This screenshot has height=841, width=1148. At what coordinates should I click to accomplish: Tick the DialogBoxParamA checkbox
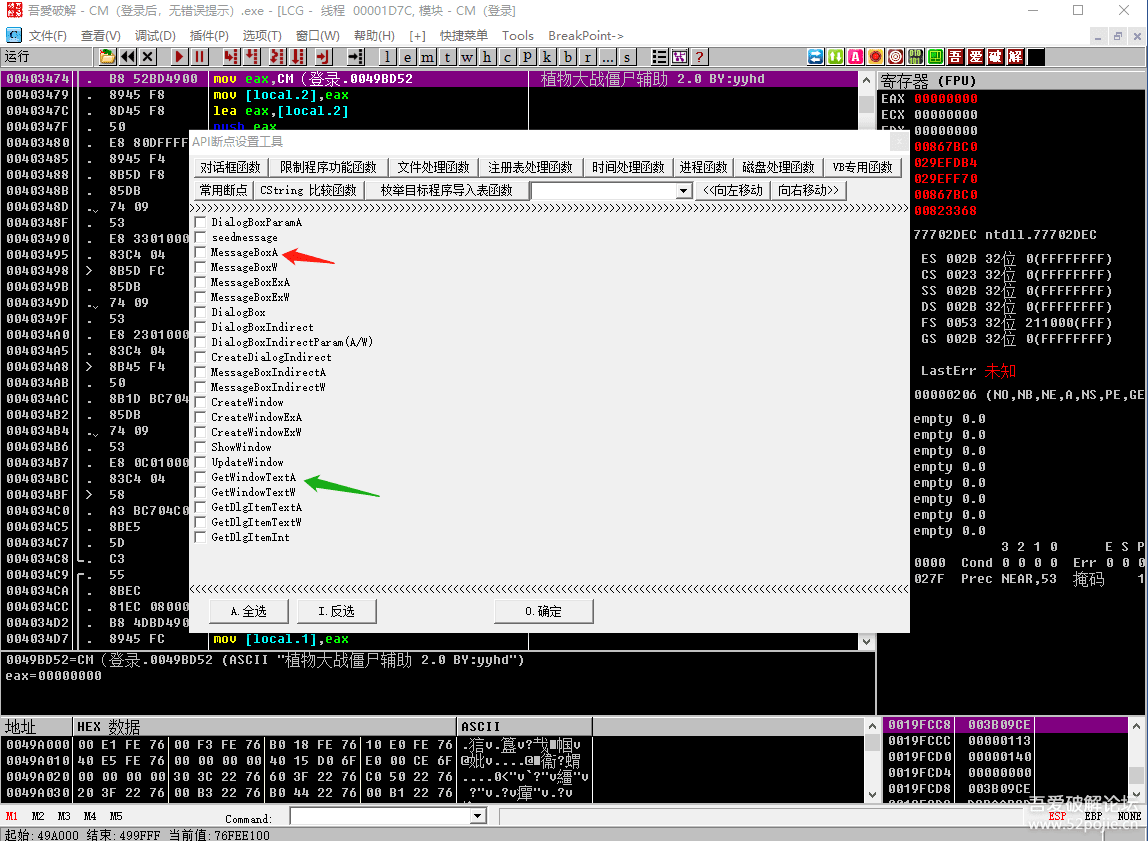pos(201,223)
